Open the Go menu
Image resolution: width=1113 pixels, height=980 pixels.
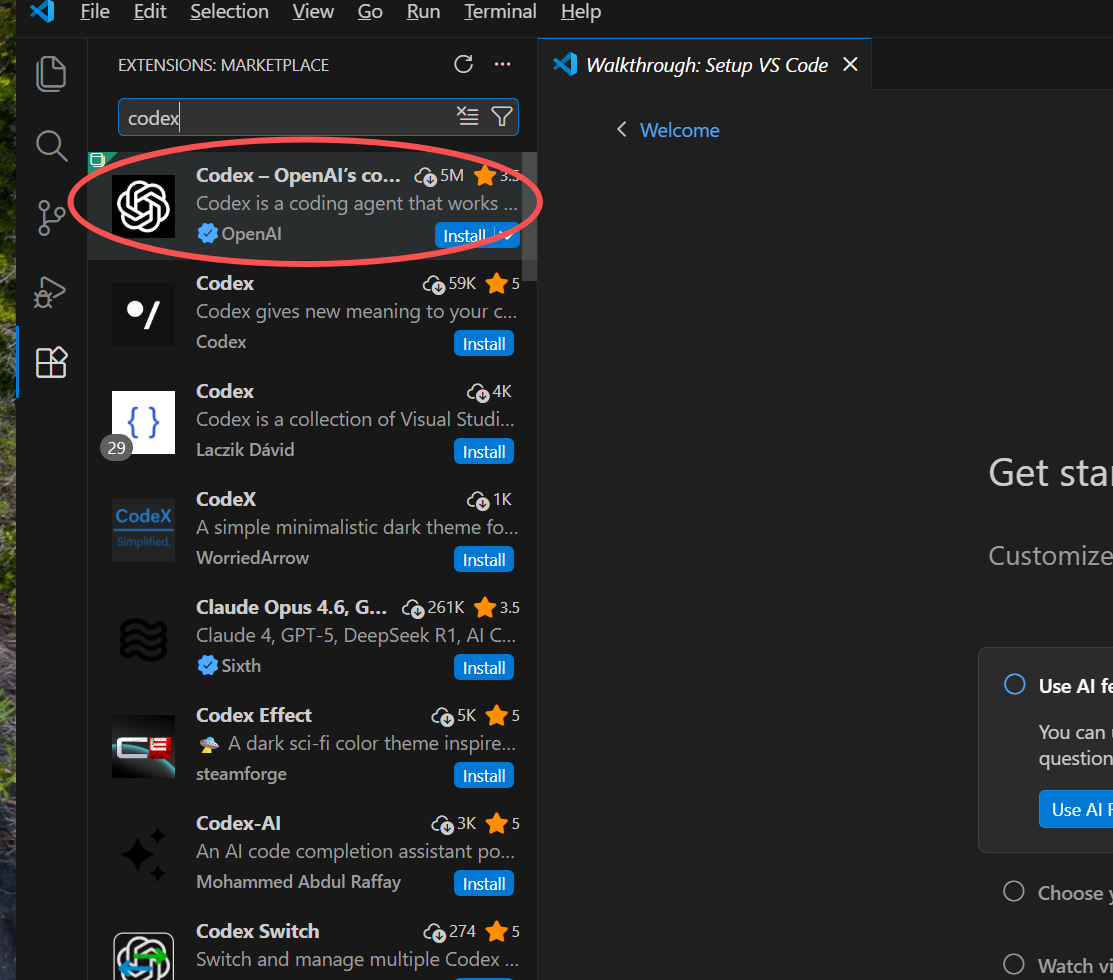(x=370, y=11)
